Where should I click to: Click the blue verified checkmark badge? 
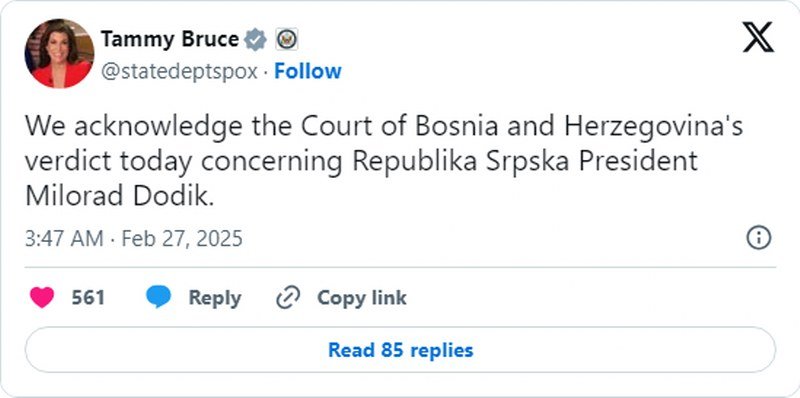(255, 40)
